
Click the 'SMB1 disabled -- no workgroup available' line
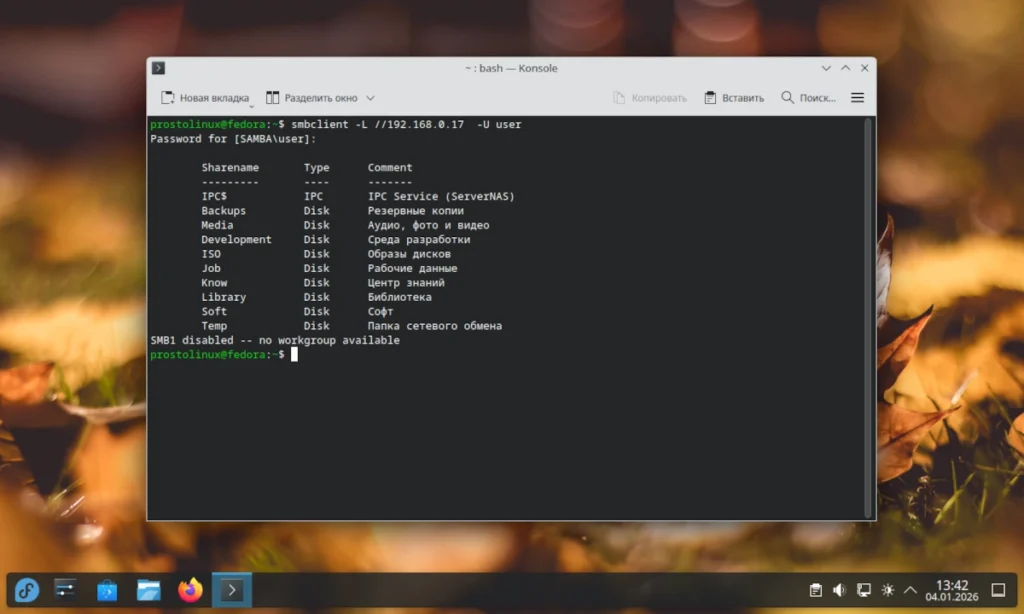[x=275, y=340]
